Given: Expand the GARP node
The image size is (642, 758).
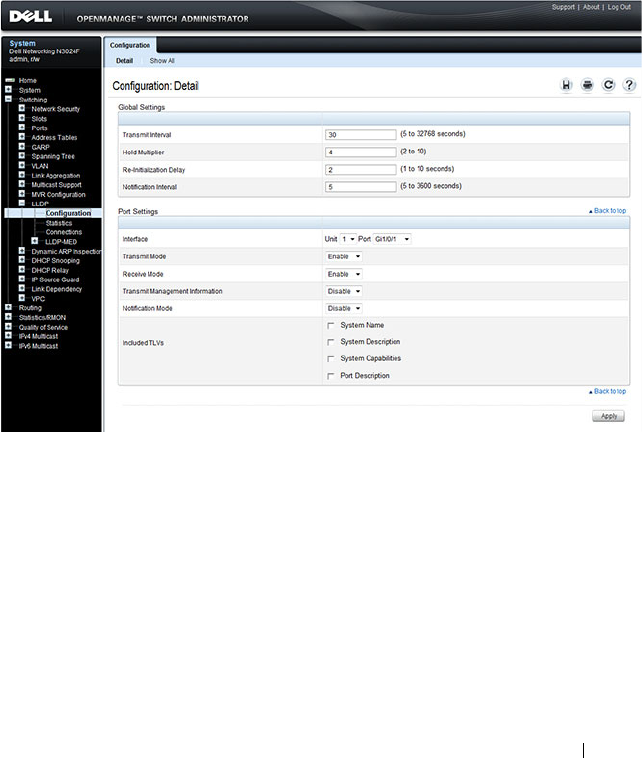Looking at the screenshot, I should [x=22, y=146].
